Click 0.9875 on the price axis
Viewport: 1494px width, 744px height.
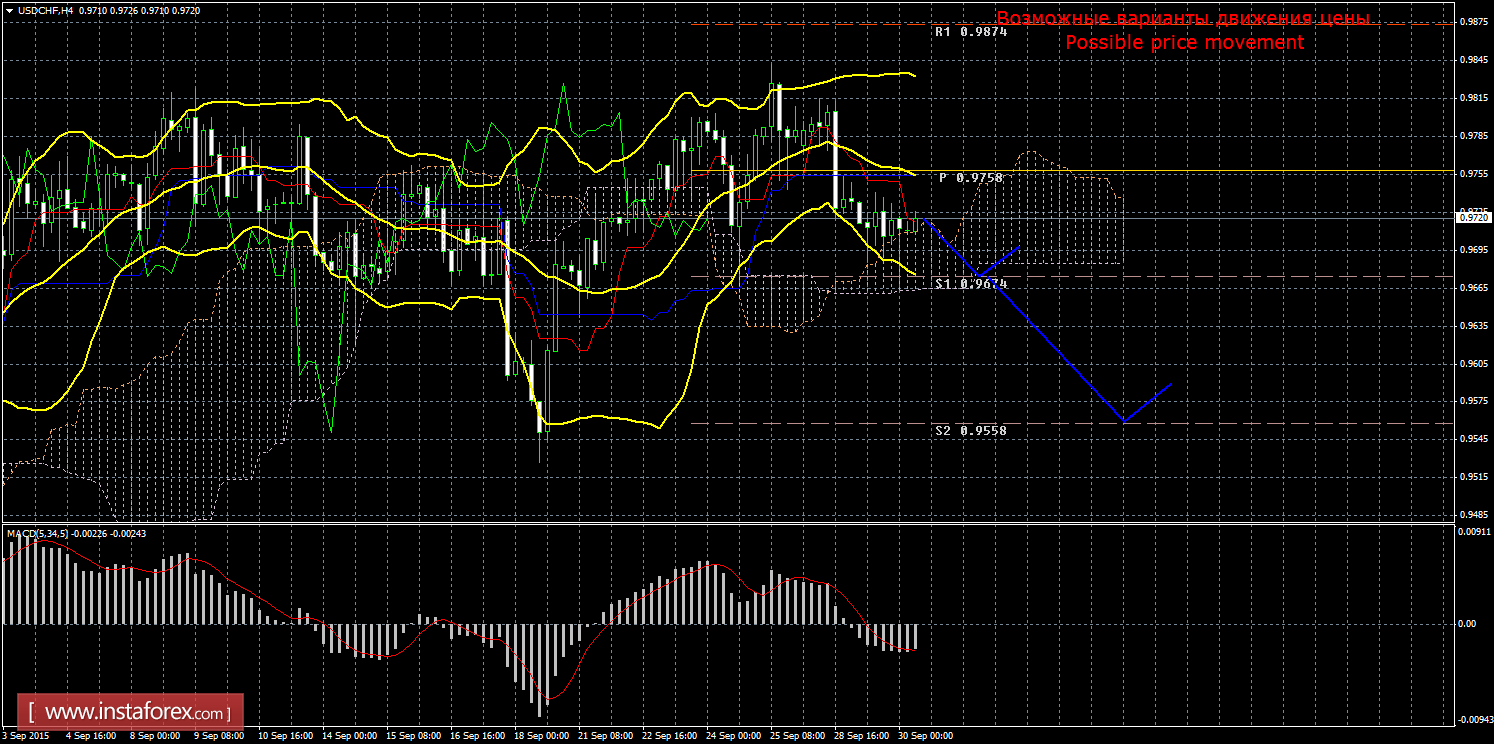tap(1472, 21)
